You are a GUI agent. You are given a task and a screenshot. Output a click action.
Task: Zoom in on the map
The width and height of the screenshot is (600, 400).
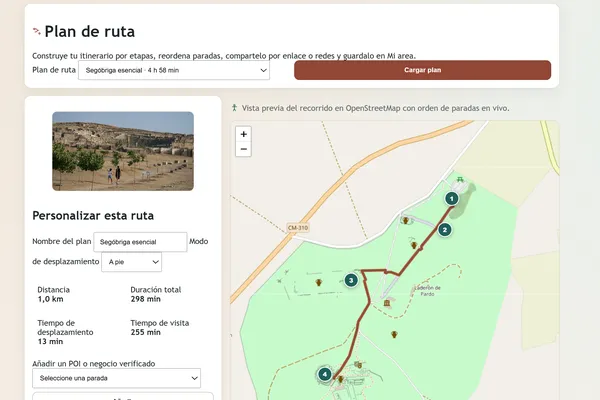(243, 134)
